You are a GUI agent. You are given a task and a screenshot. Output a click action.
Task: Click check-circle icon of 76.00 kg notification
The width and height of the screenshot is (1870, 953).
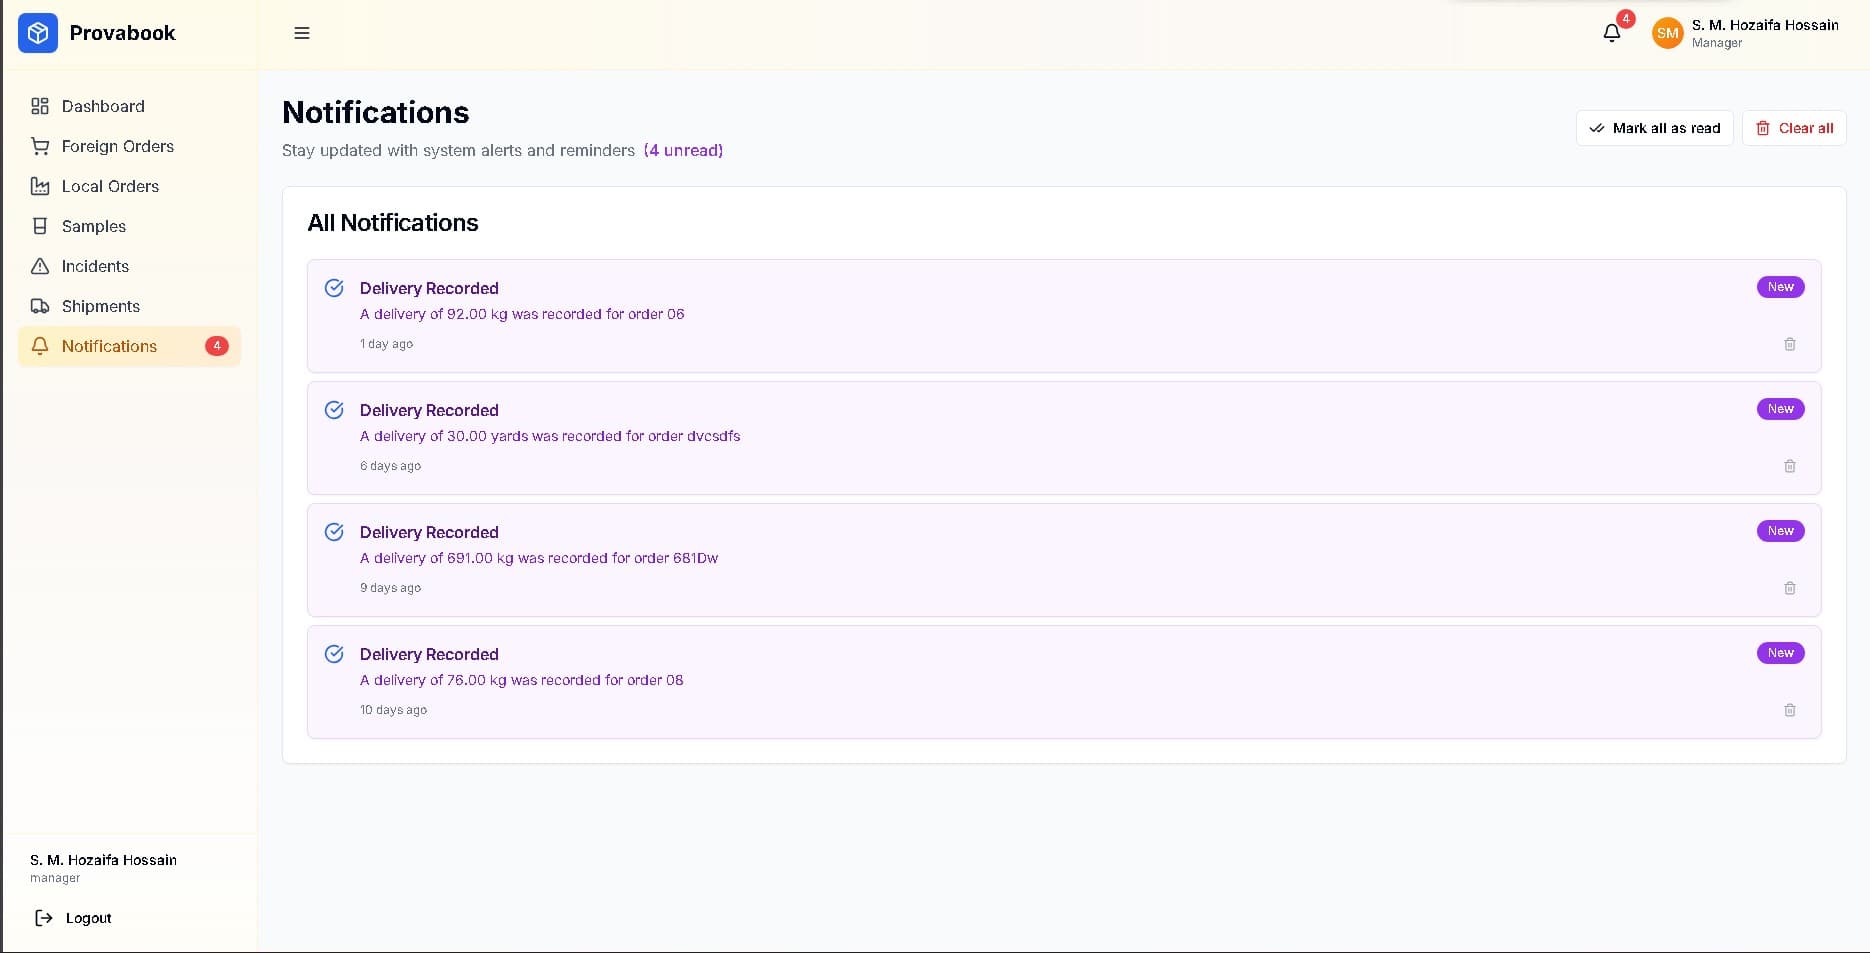point(334,654)
